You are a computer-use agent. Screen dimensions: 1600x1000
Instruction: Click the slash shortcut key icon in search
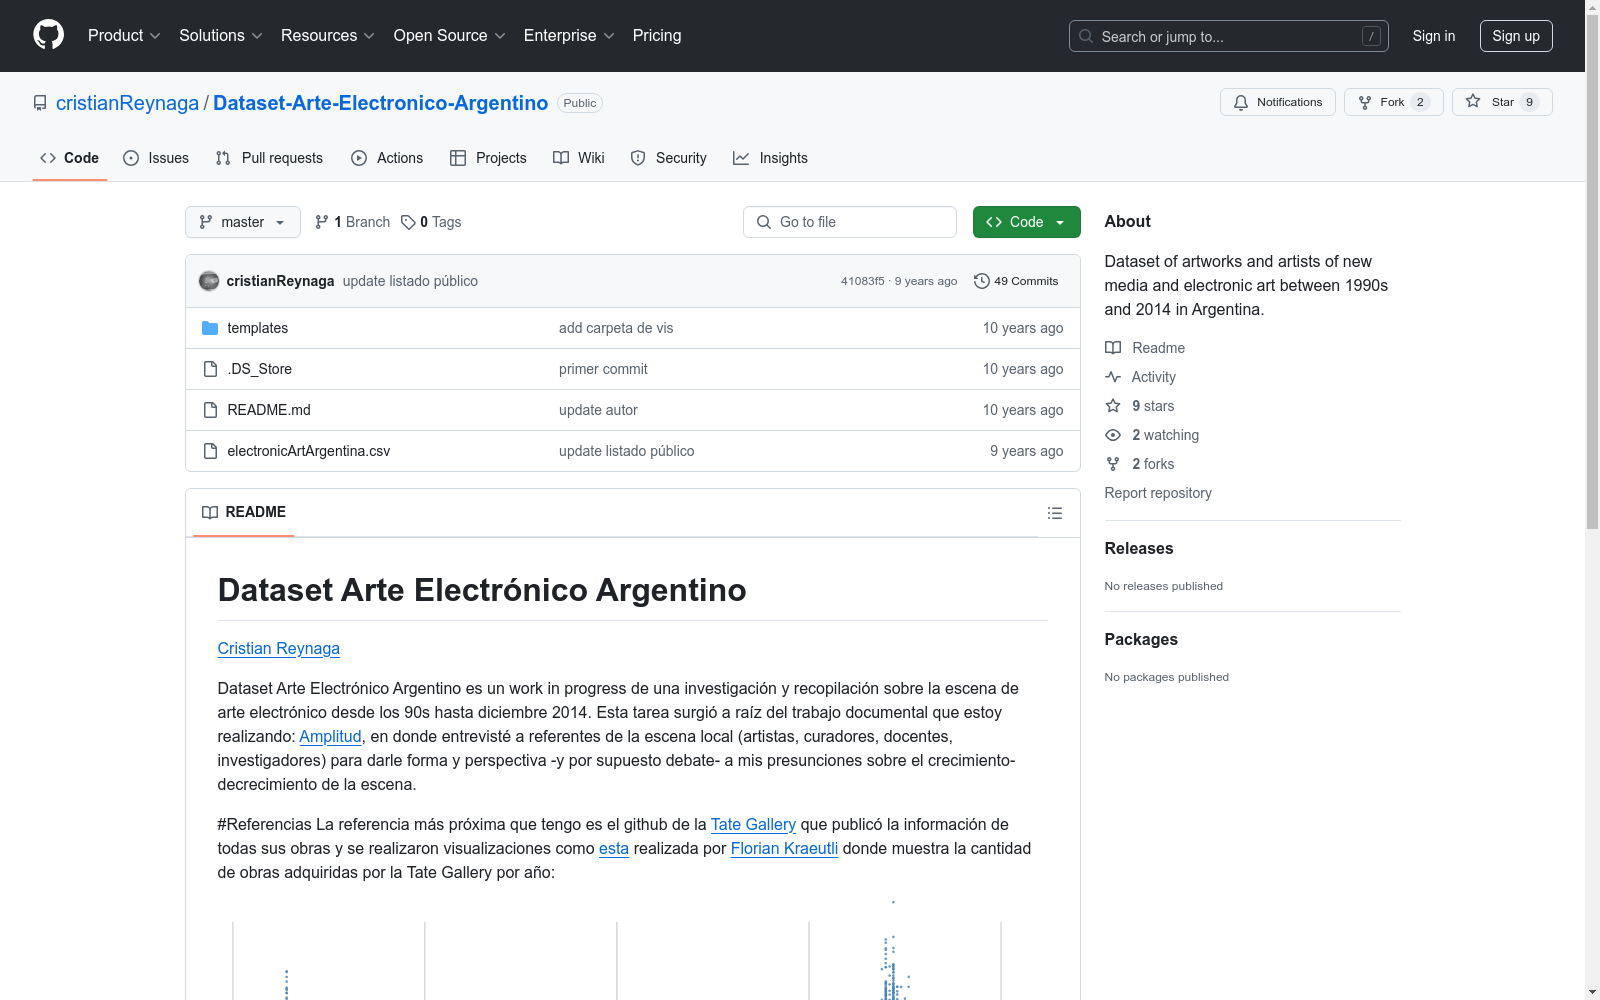point(1371,36)
